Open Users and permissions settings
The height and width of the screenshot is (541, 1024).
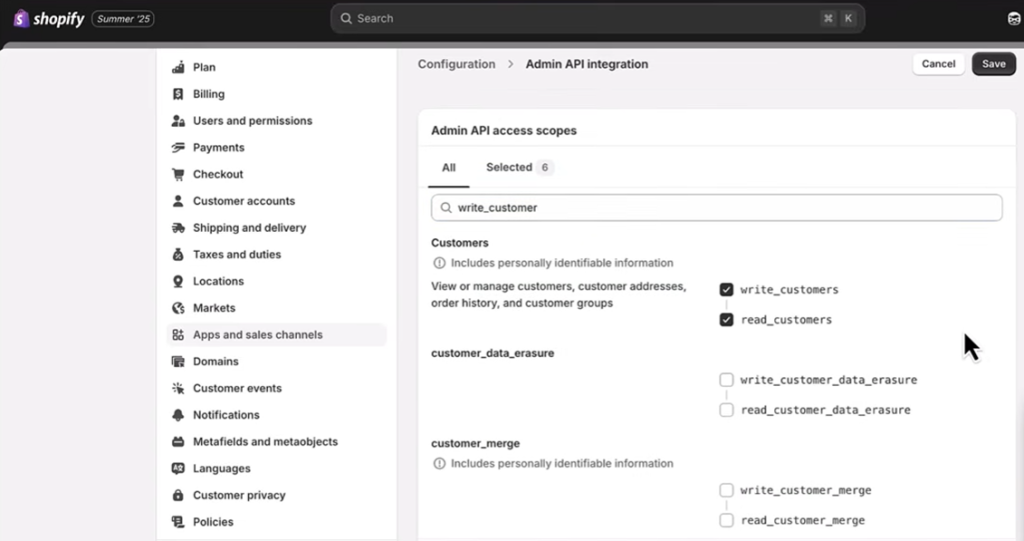[253, 121]
